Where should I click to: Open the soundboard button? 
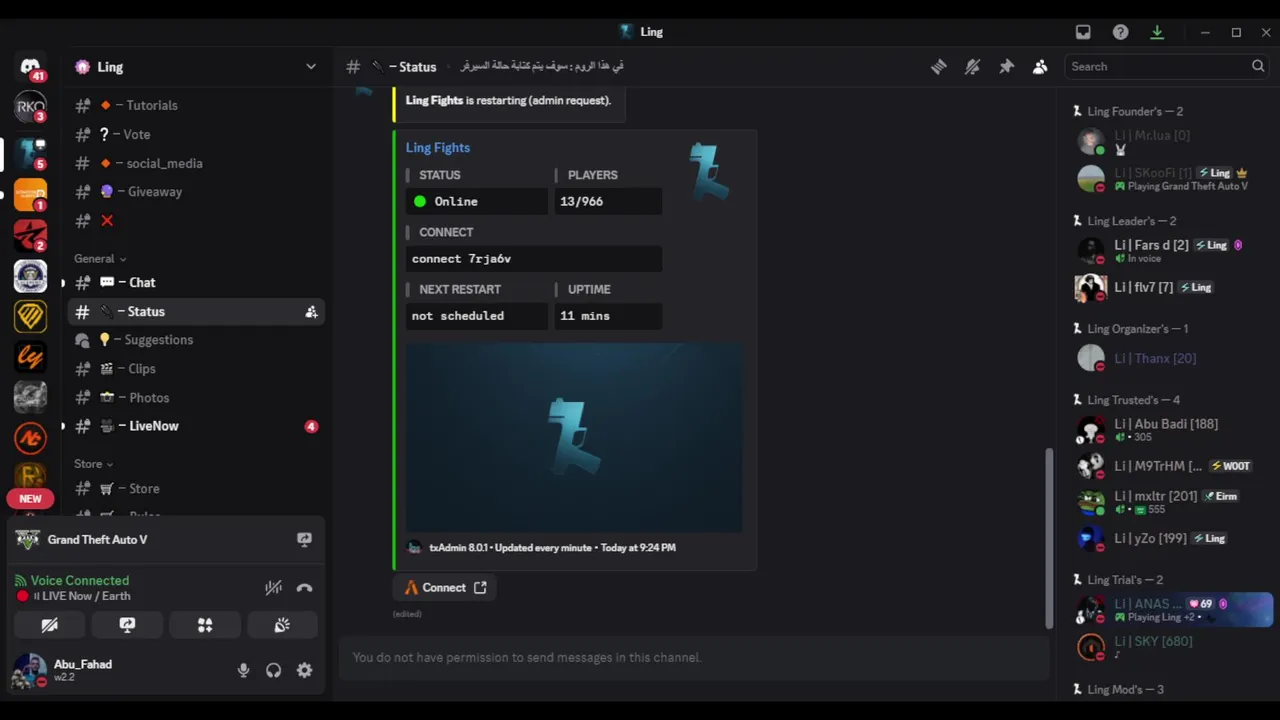(282, 625)
